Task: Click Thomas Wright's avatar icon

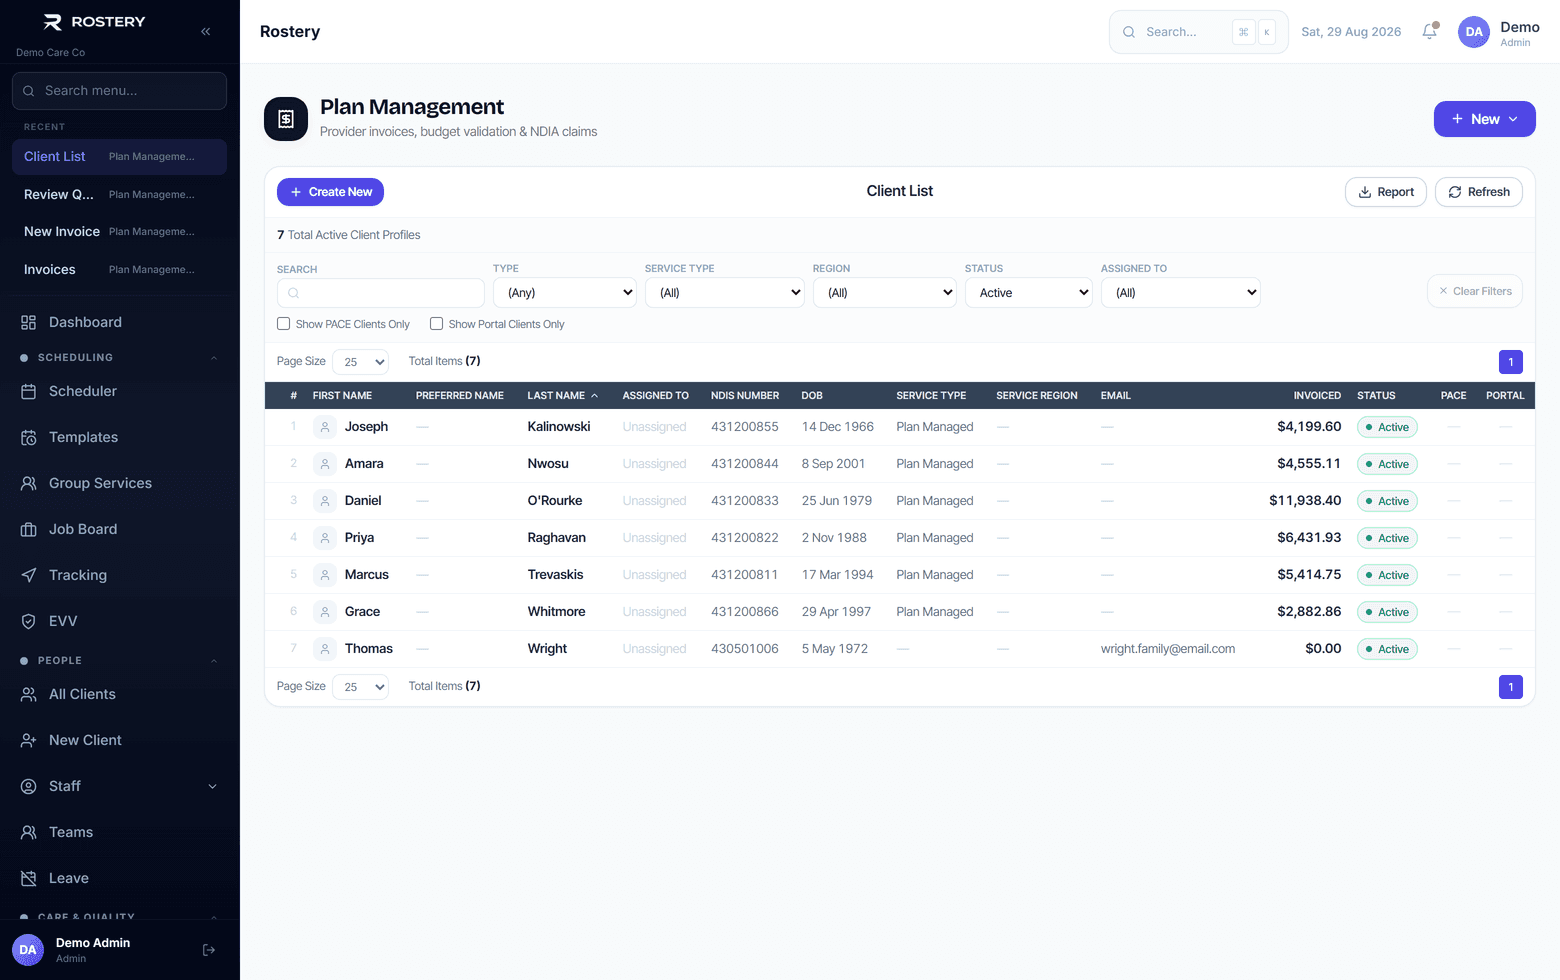Action: pyautogui.click(x=325, y=649)
